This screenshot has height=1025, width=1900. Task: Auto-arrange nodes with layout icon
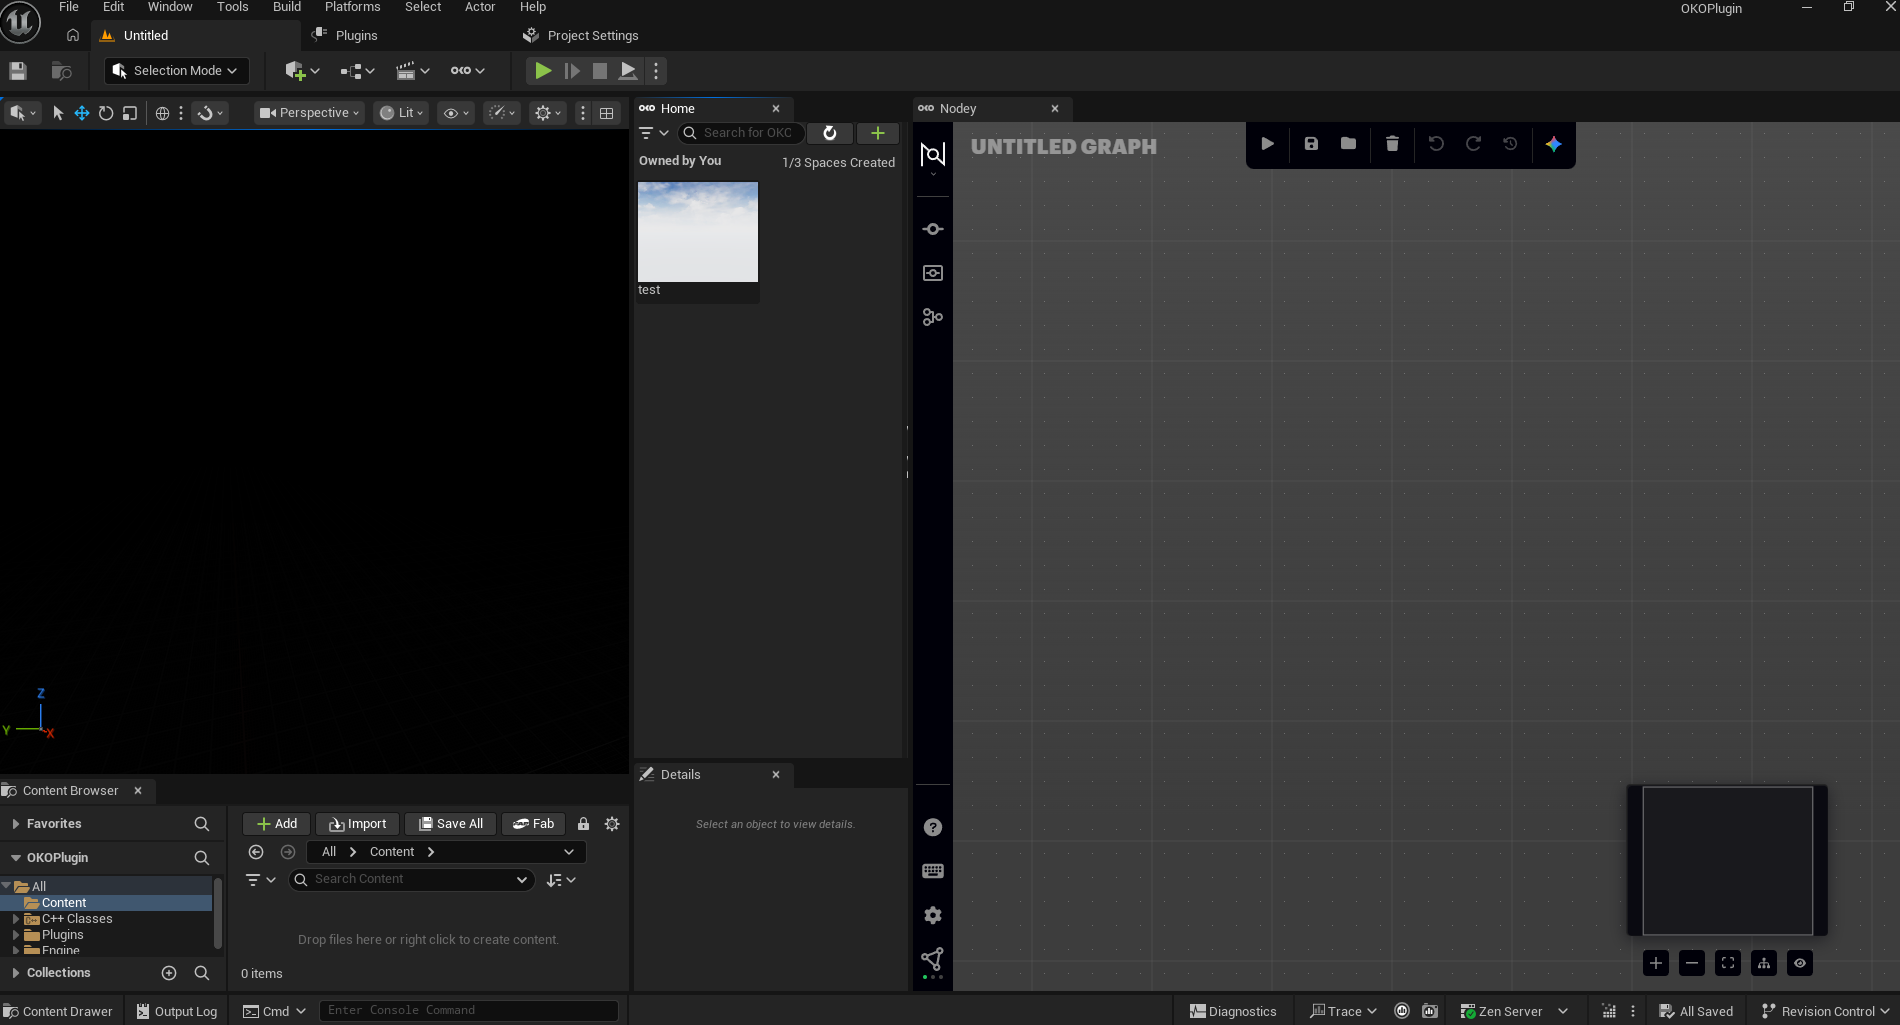coord(1764,963)
